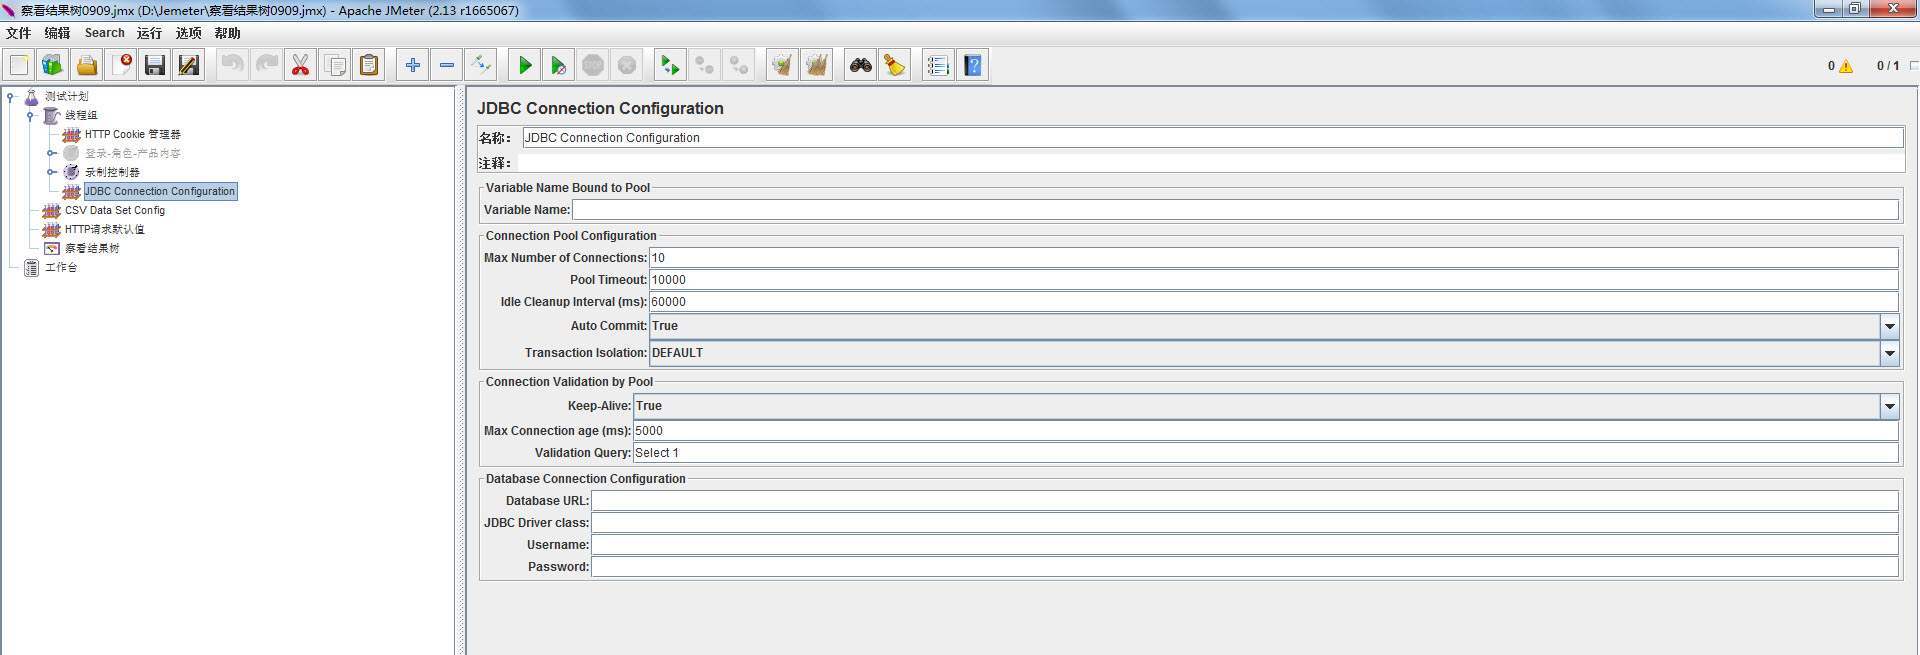The width and height of the screenshot is (1920, 655).
Task: Reset search with the brush icon
Action: click(895, 65)
